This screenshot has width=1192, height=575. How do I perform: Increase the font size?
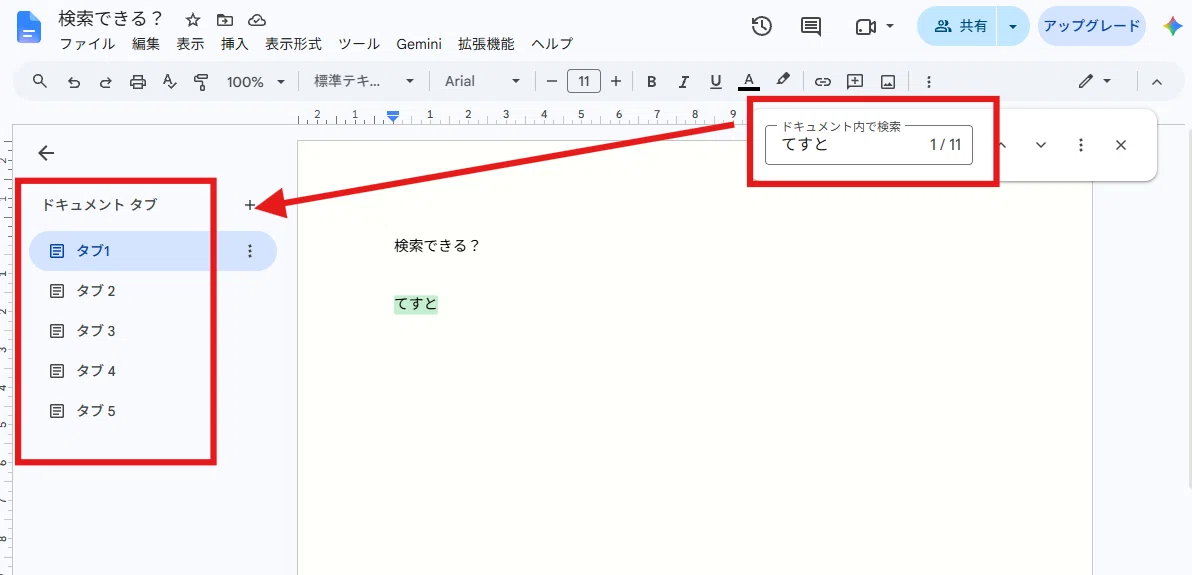(x=616, y=81)
